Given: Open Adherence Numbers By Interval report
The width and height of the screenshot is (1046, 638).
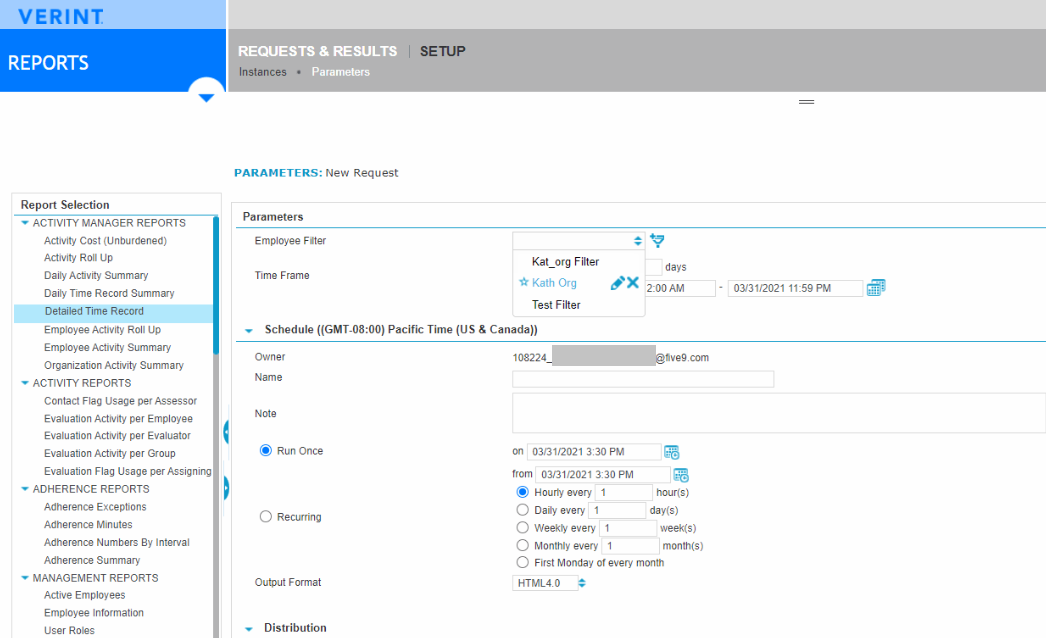Looking at the screenshot, I should (x=117, y=543).
